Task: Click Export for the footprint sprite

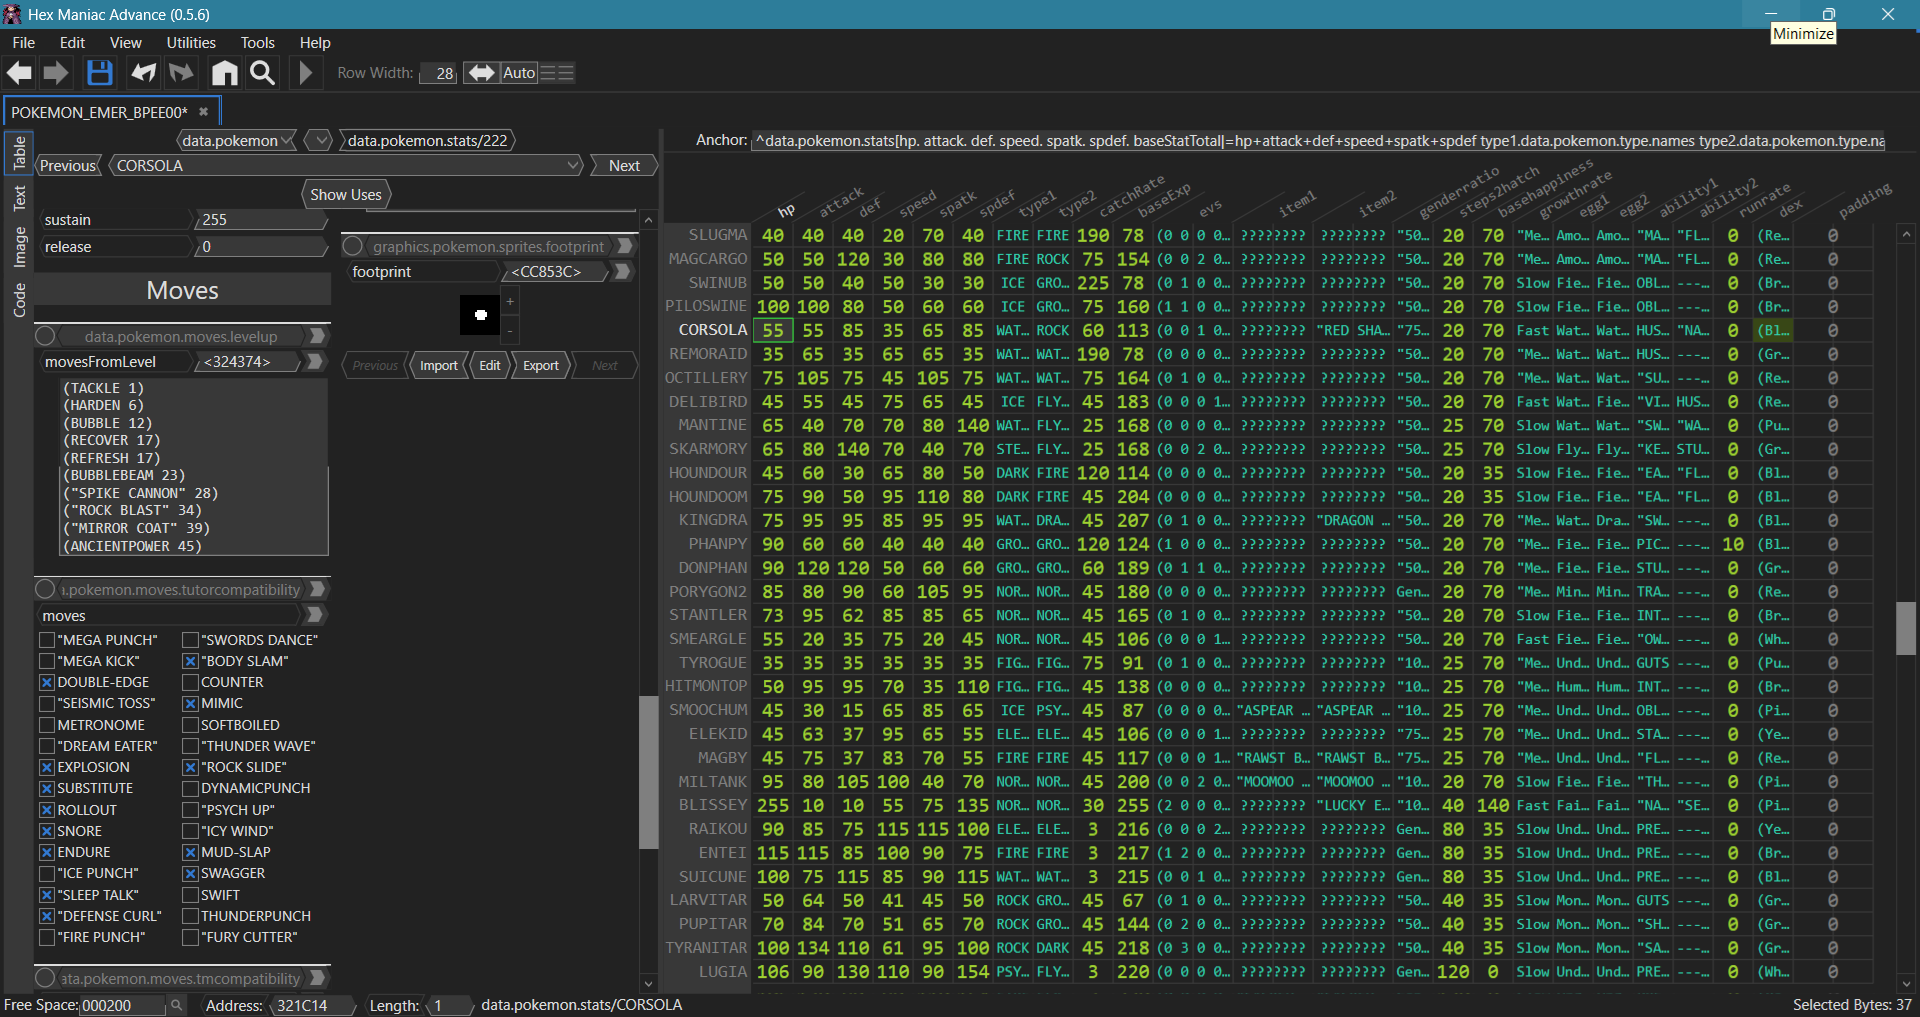Action: pos(540,366)
